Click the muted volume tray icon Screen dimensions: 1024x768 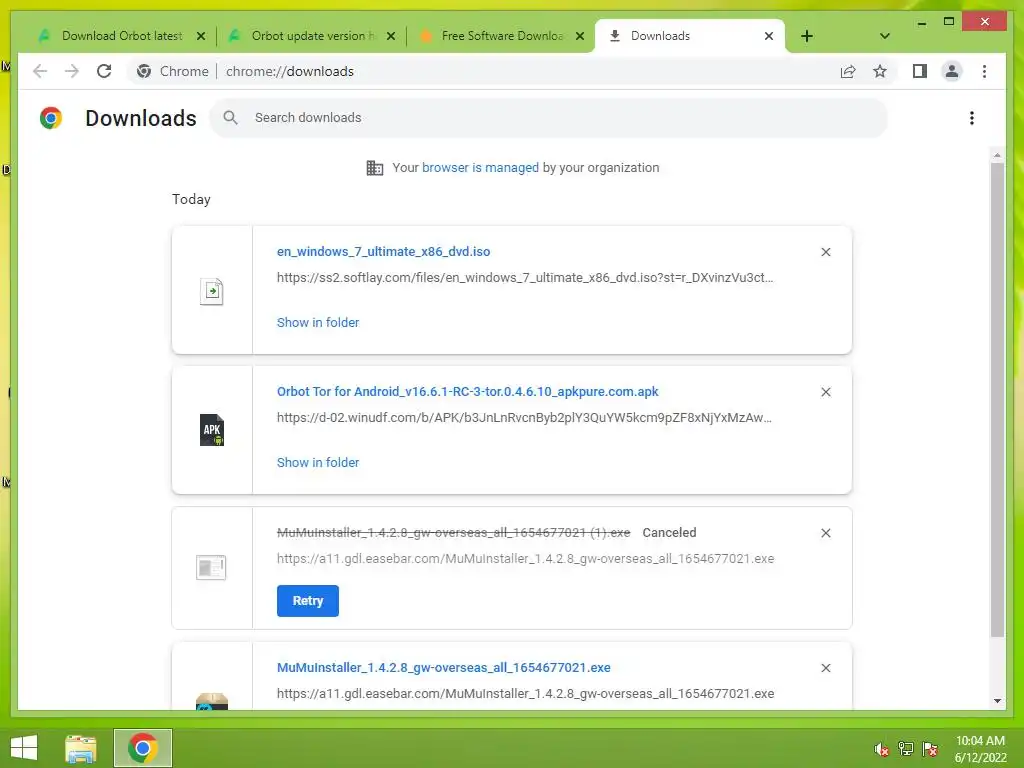[x=881, y=749]
